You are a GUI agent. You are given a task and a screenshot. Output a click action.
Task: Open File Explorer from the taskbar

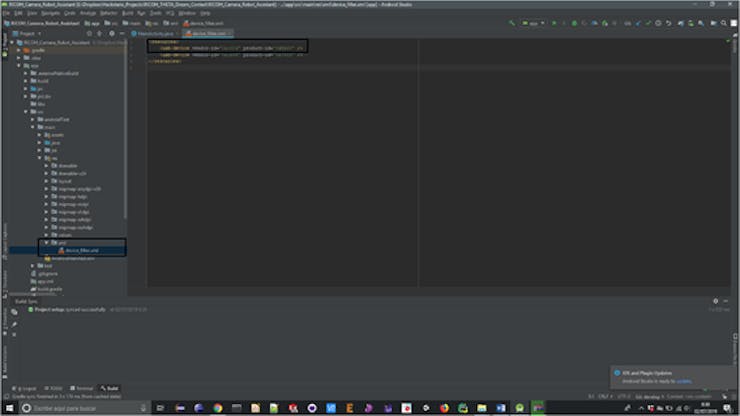point(482,408)
